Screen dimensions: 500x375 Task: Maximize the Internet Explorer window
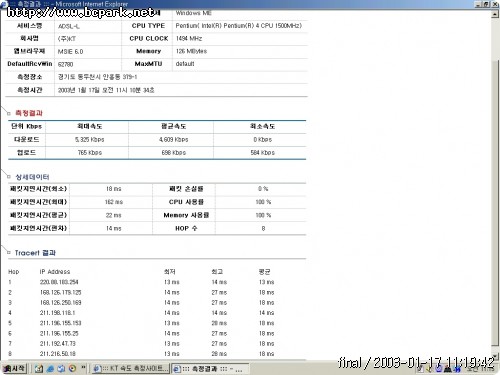tap(486, 4)
